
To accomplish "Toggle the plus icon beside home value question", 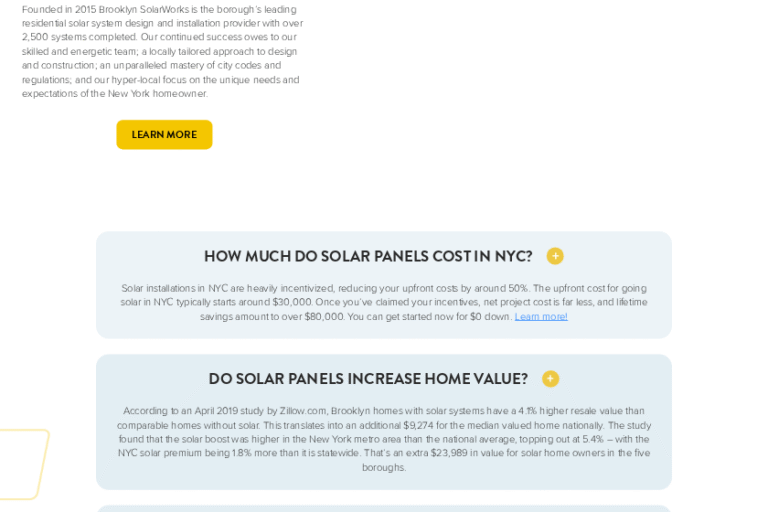I will 551,379.
